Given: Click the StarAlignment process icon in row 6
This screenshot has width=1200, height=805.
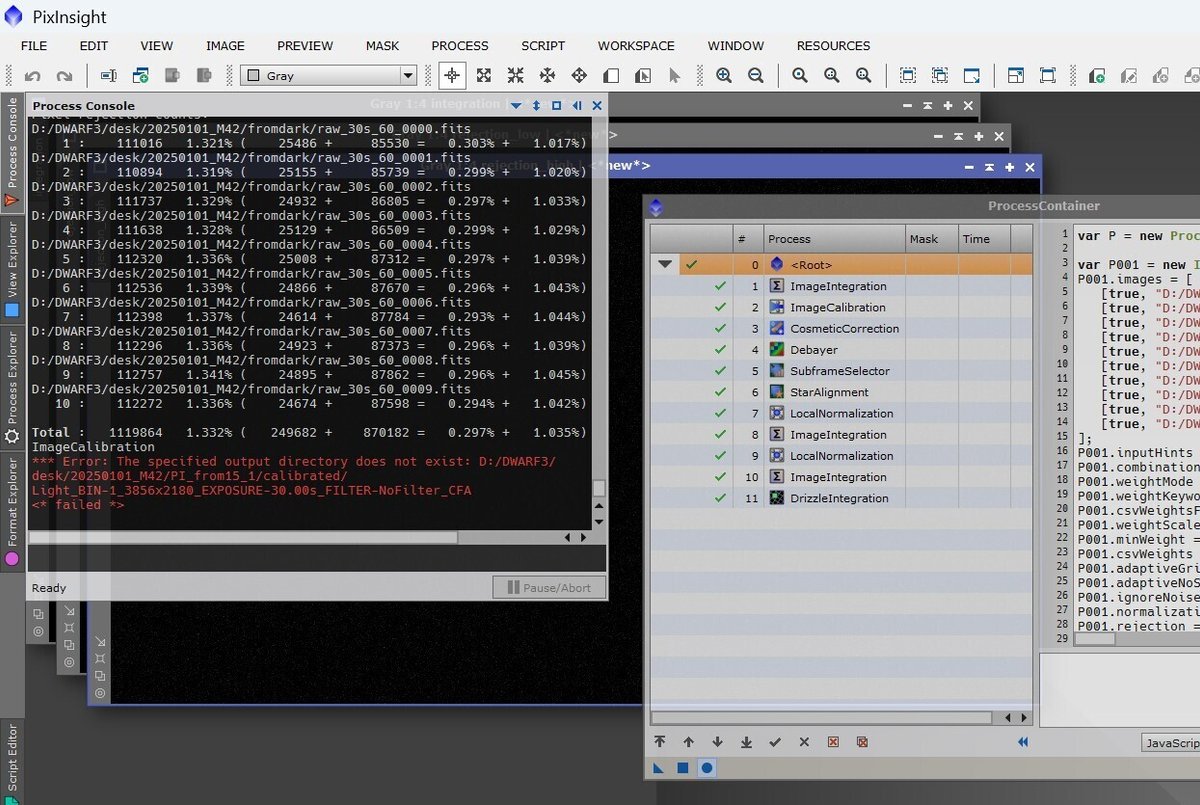Looking at the screenshot, I should click(777, 392).
